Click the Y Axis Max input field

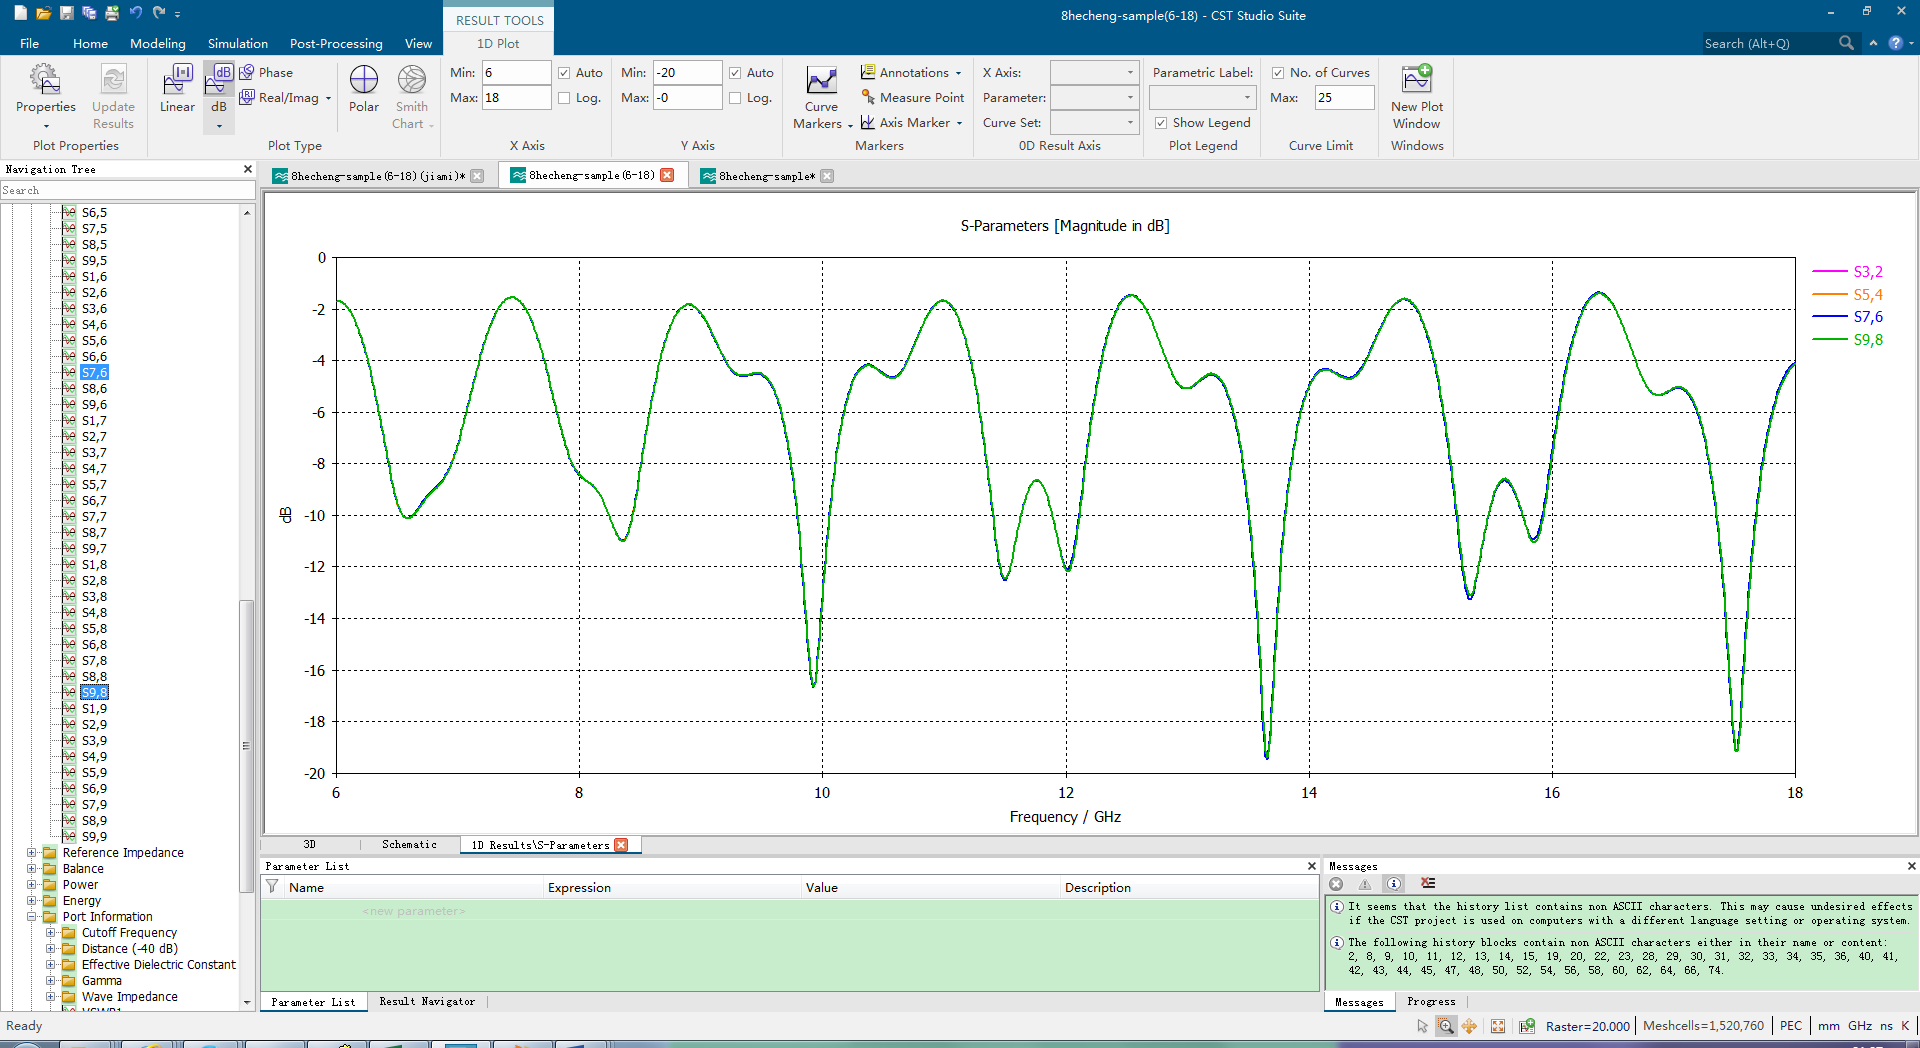[687, 97]
